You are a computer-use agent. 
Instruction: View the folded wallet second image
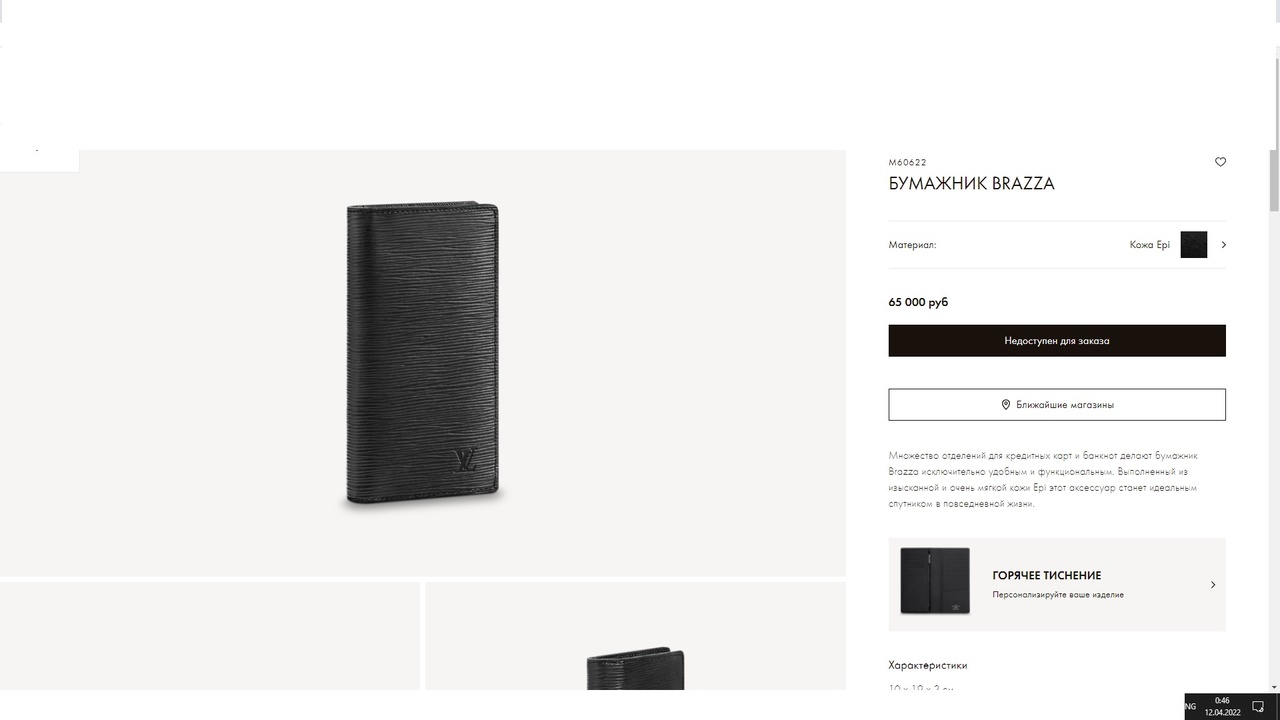(635, 636)
